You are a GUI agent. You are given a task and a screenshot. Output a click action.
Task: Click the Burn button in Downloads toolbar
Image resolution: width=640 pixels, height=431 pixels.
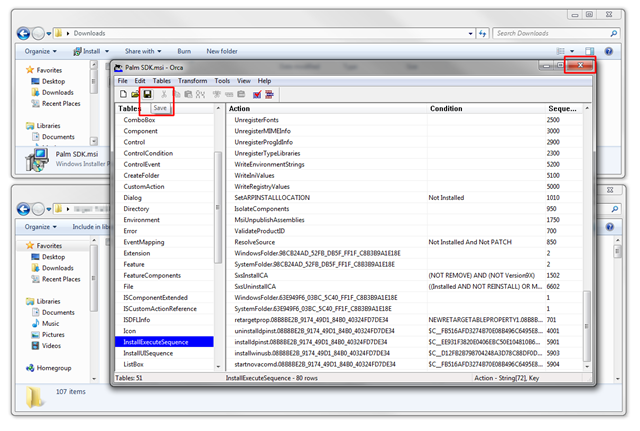tap(184, 51)
